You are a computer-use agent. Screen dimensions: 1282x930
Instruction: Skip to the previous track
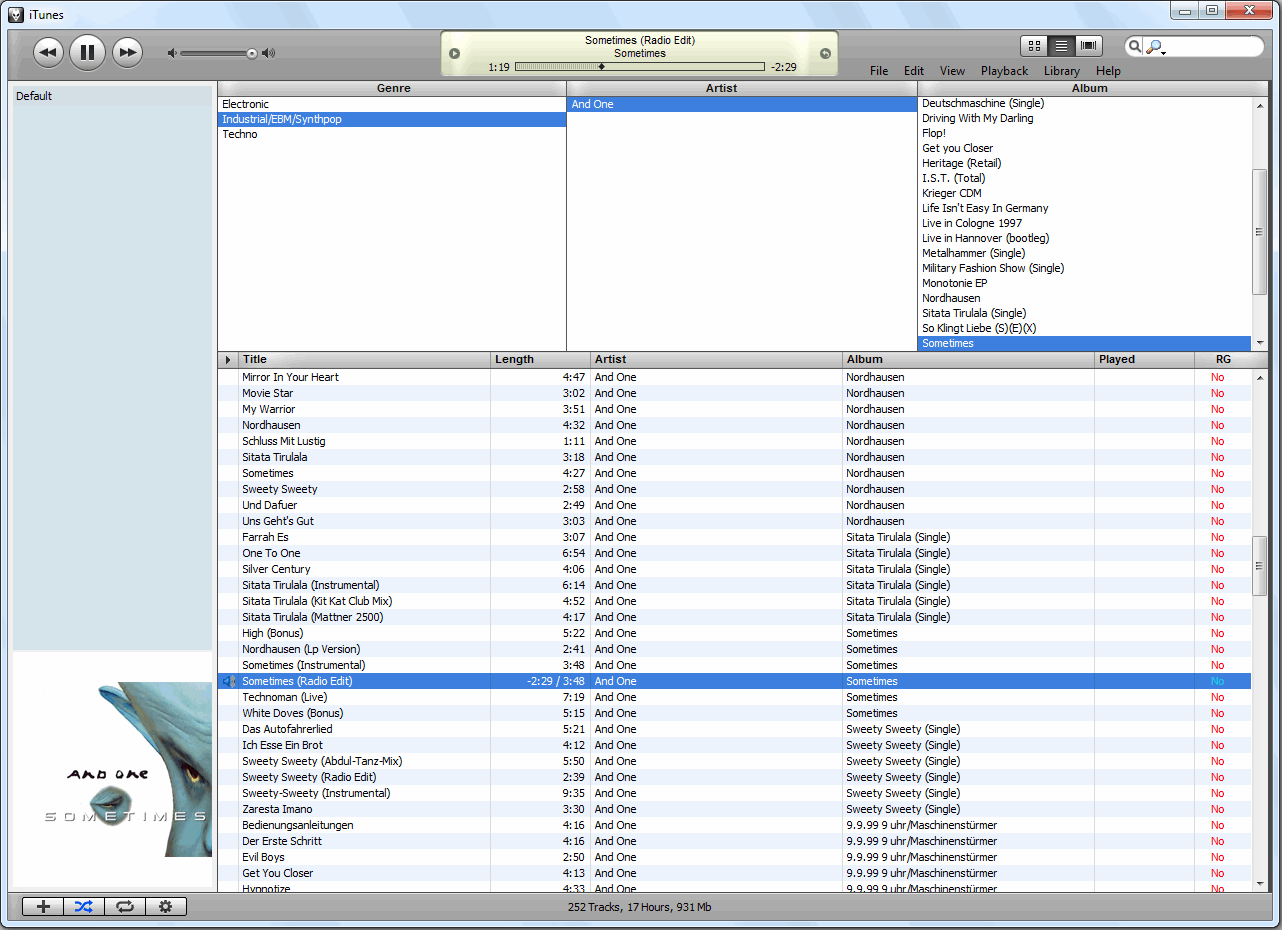point(48,52)
